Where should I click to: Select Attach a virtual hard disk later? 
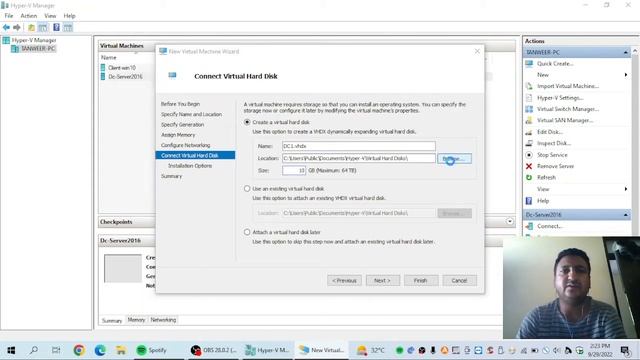(x=247, y=232)
